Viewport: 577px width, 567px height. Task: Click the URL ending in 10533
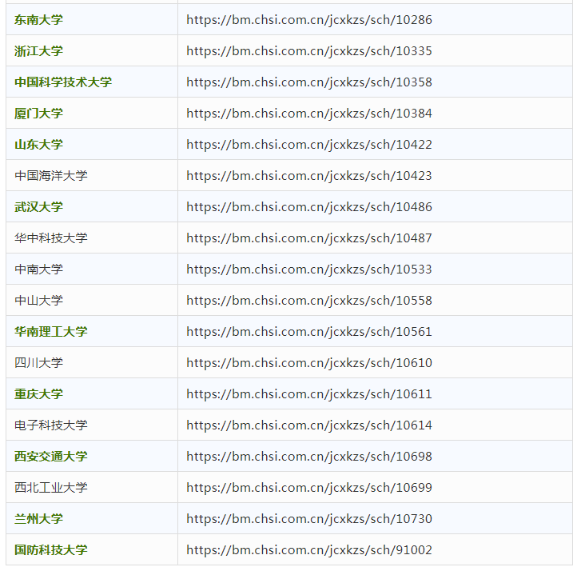point(309,269)
